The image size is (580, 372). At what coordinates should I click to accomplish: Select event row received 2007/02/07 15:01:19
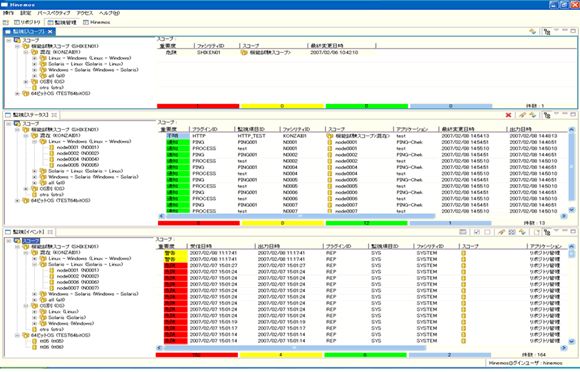tap(361, 322)
